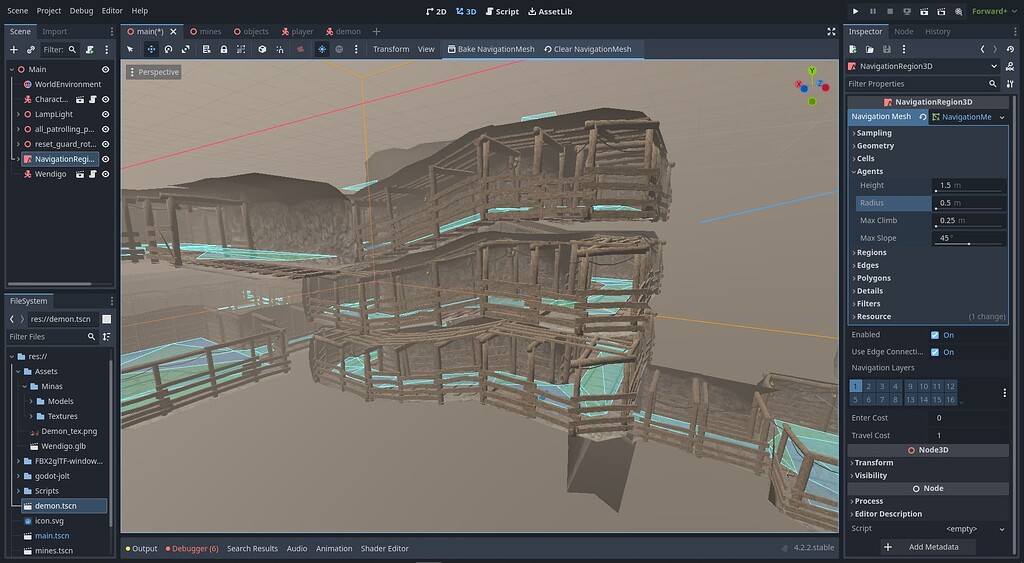This screenshot has height=563, width=1024.
Task: Uncheck Use Edge Connections checkbox
Action: click(935, 352)
